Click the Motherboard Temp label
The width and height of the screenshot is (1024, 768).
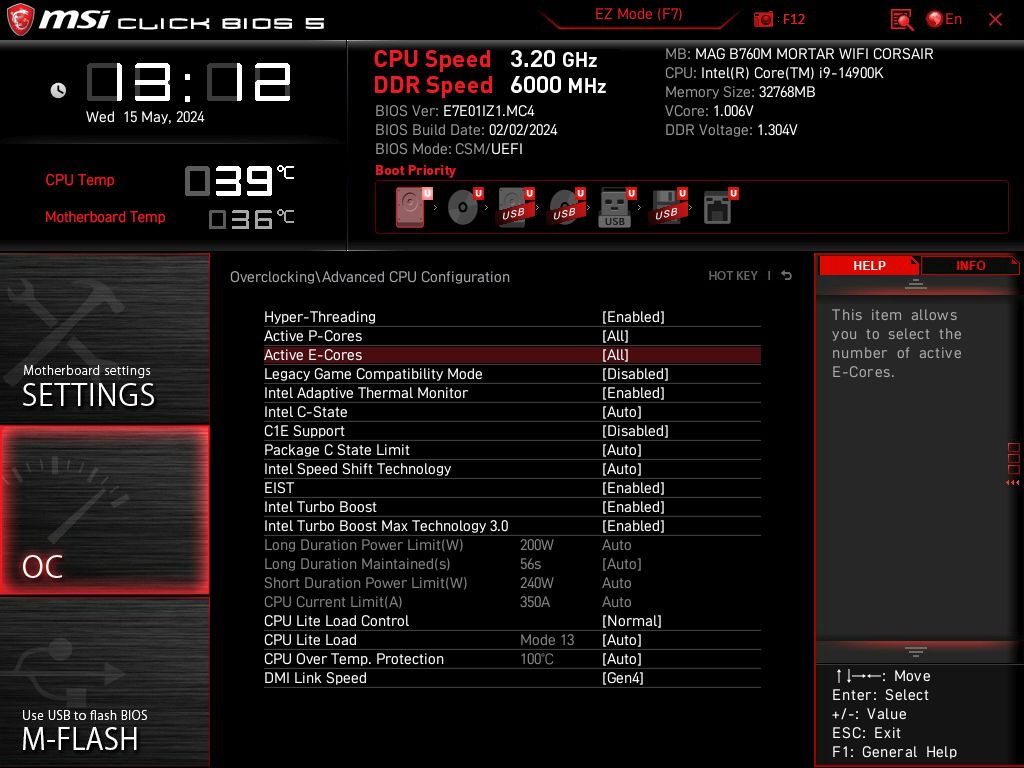click(105, 217)
